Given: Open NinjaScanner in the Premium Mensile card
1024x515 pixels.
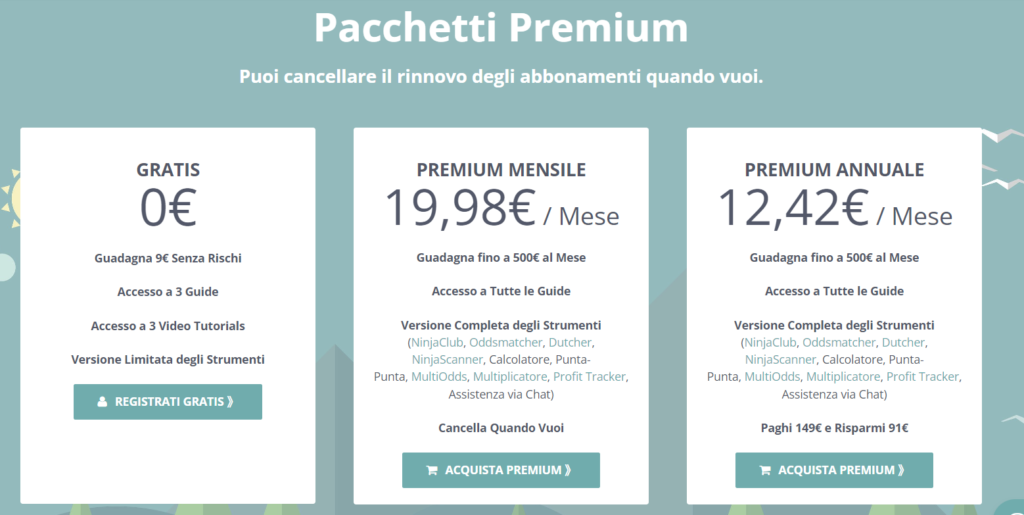Looking at the screenshot, I should pos(447,359).
